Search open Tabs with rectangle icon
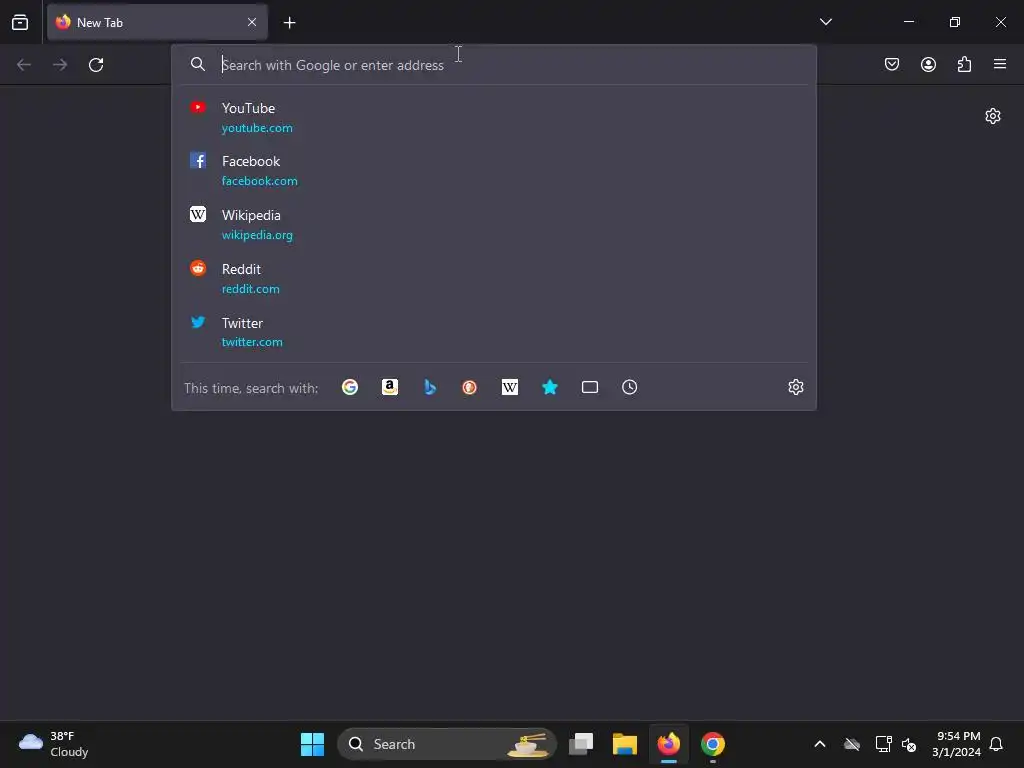This screenshot has width=1024, height=768. pos(590,387)
